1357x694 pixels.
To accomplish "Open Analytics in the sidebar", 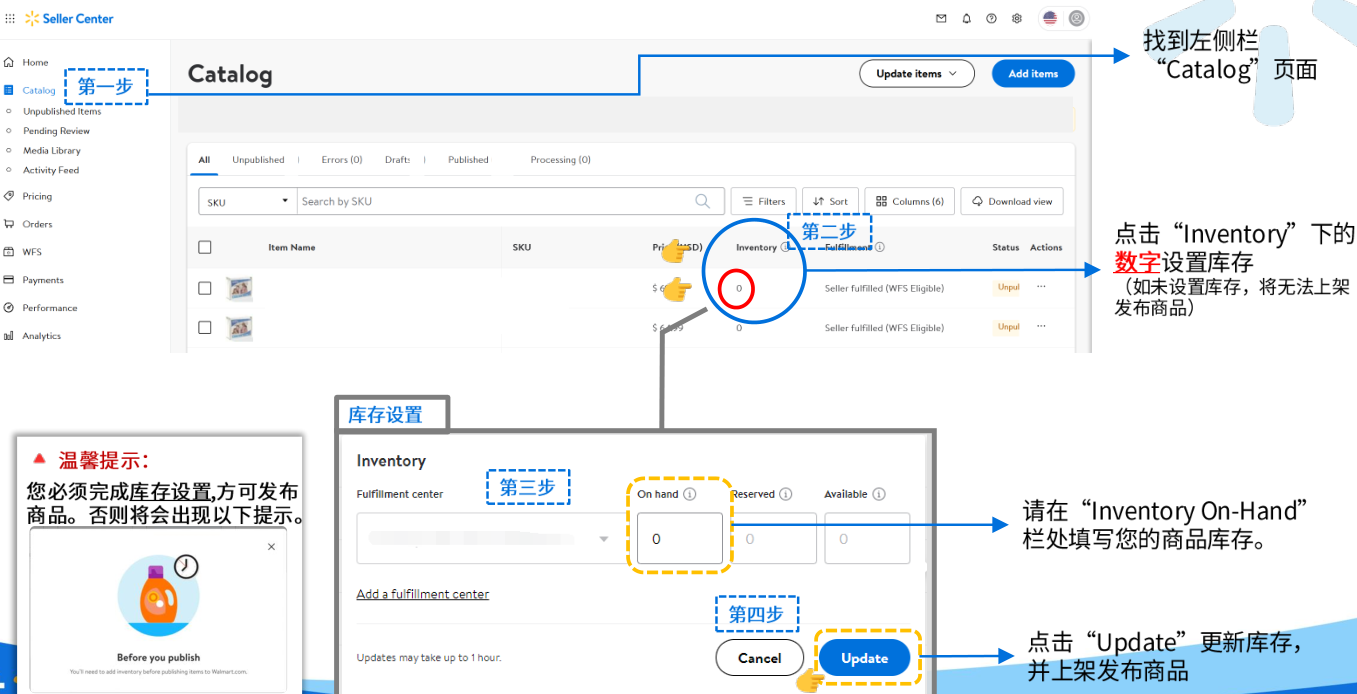I will point(42,336).
